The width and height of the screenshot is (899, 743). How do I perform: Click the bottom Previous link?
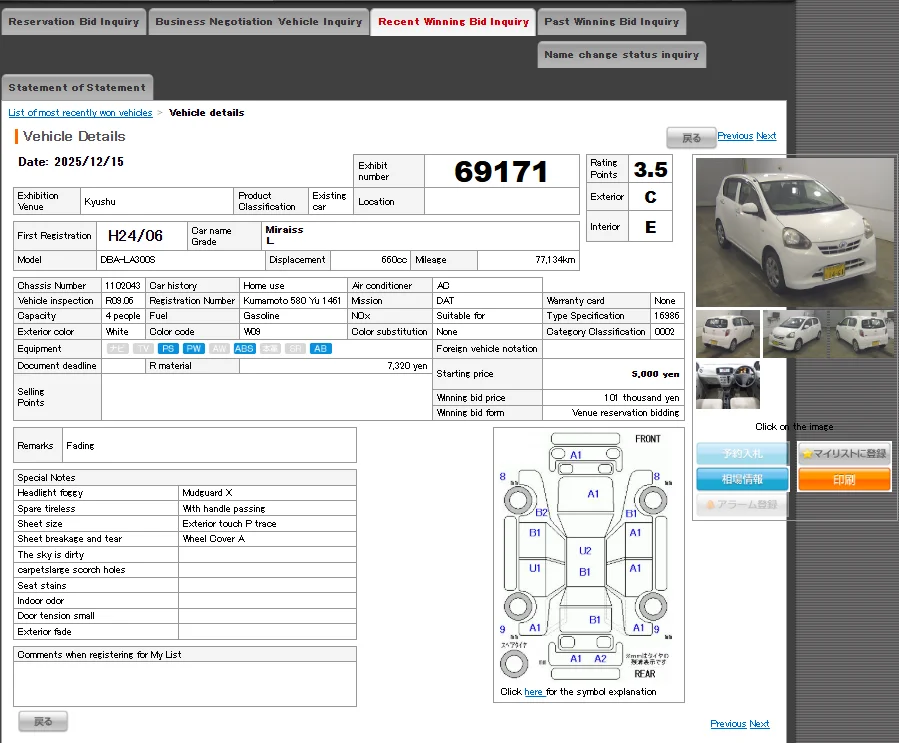tap(728, 724)
